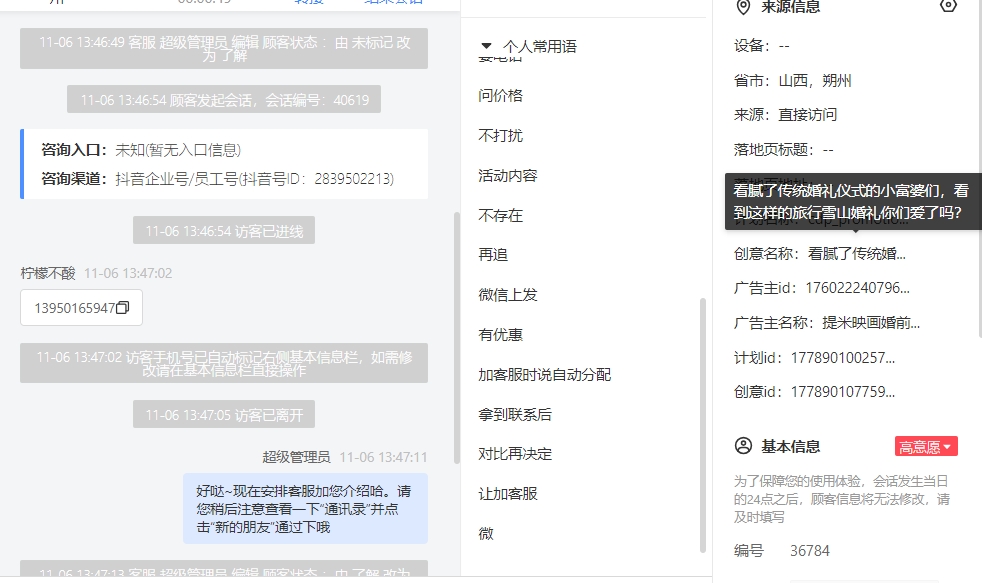Click the 省市 value 山西，朔州
This screenshot has height=583, width=982.
click(x=815, y=81)
